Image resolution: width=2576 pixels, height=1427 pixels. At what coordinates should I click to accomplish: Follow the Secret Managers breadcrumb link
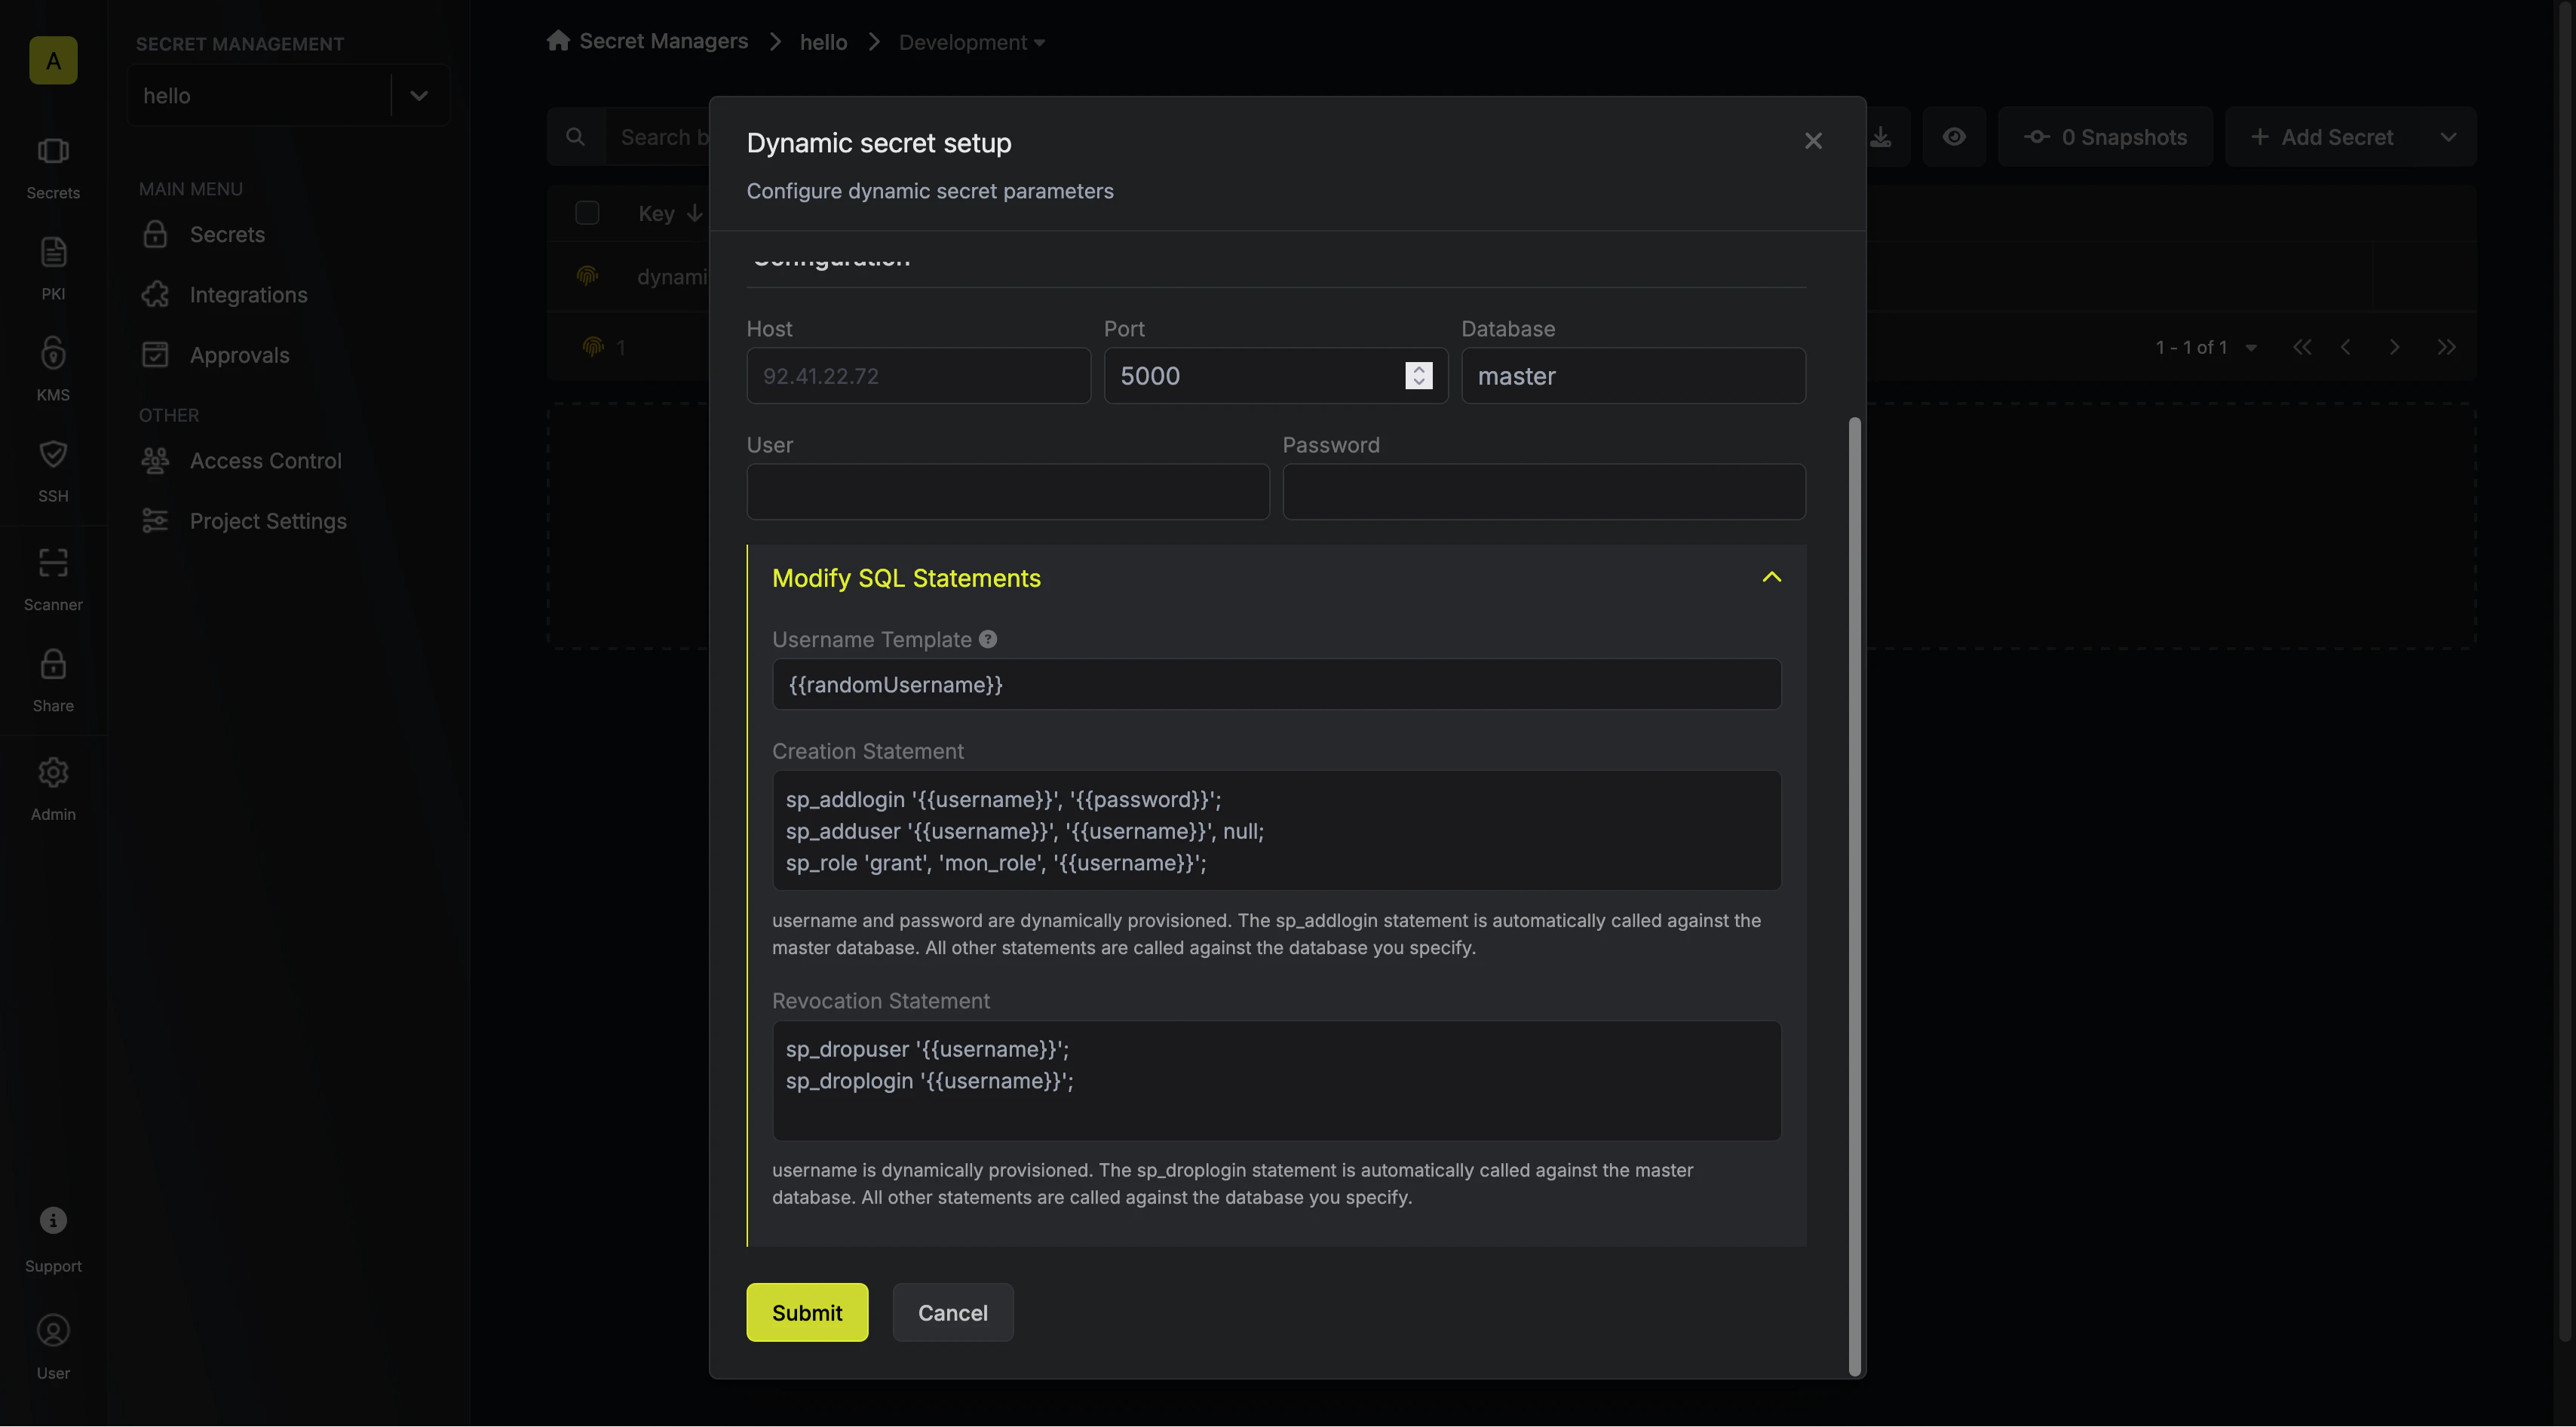663,41
